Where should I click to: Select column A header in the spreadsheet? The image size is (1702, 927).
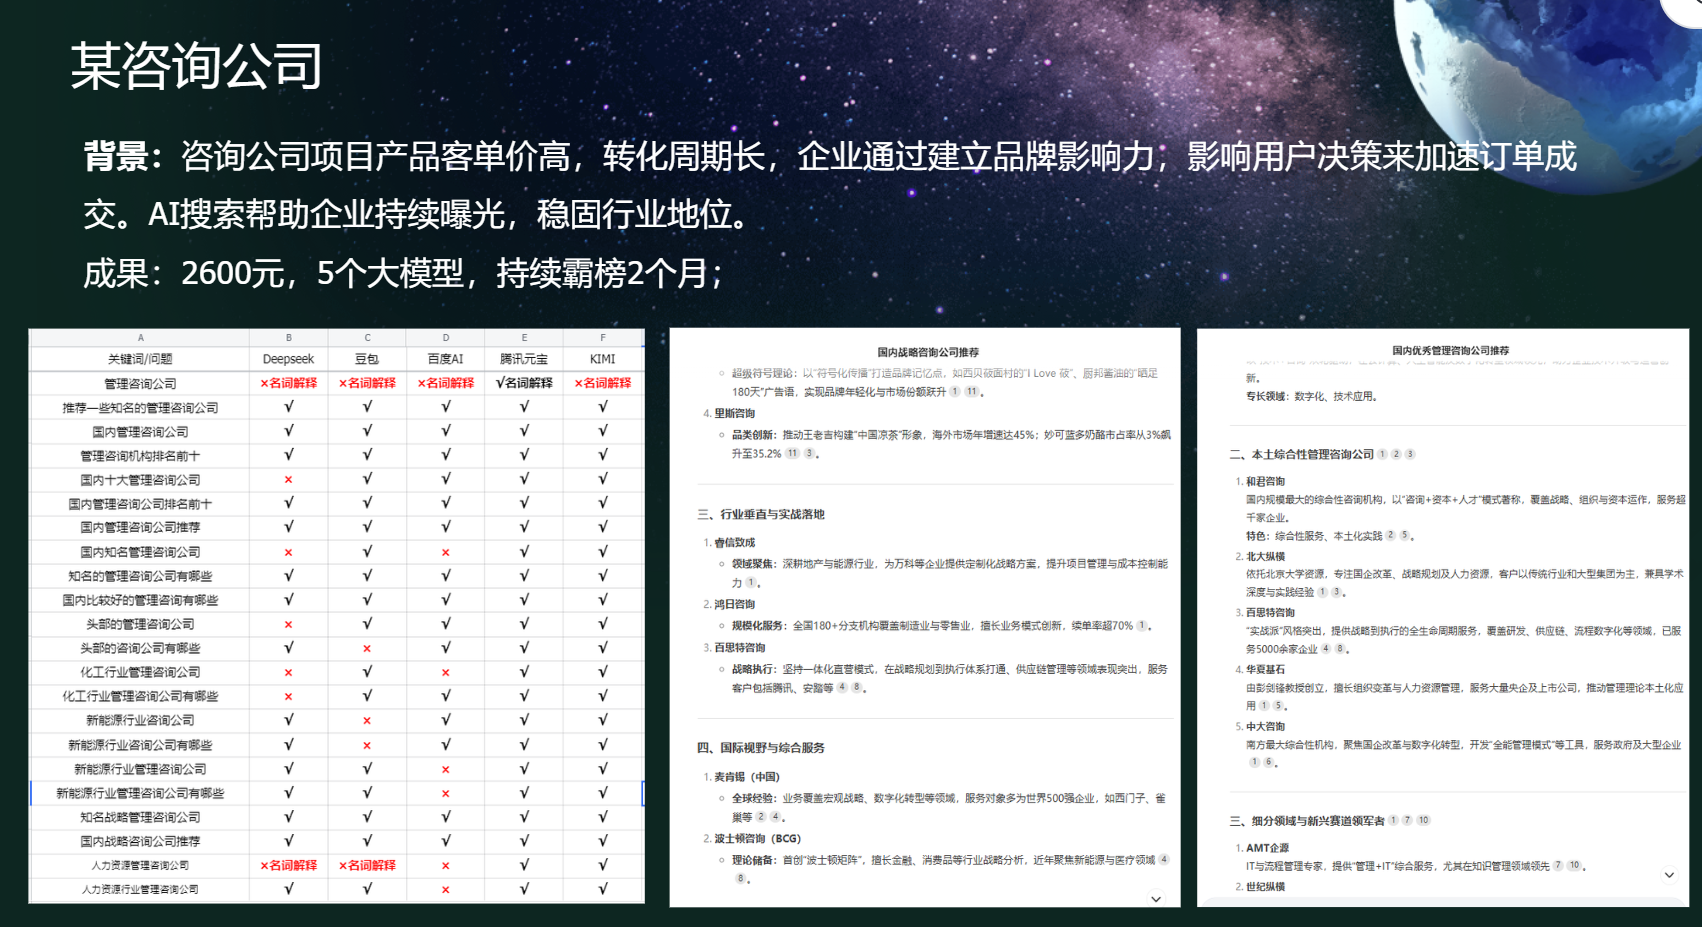pos(140,338)
